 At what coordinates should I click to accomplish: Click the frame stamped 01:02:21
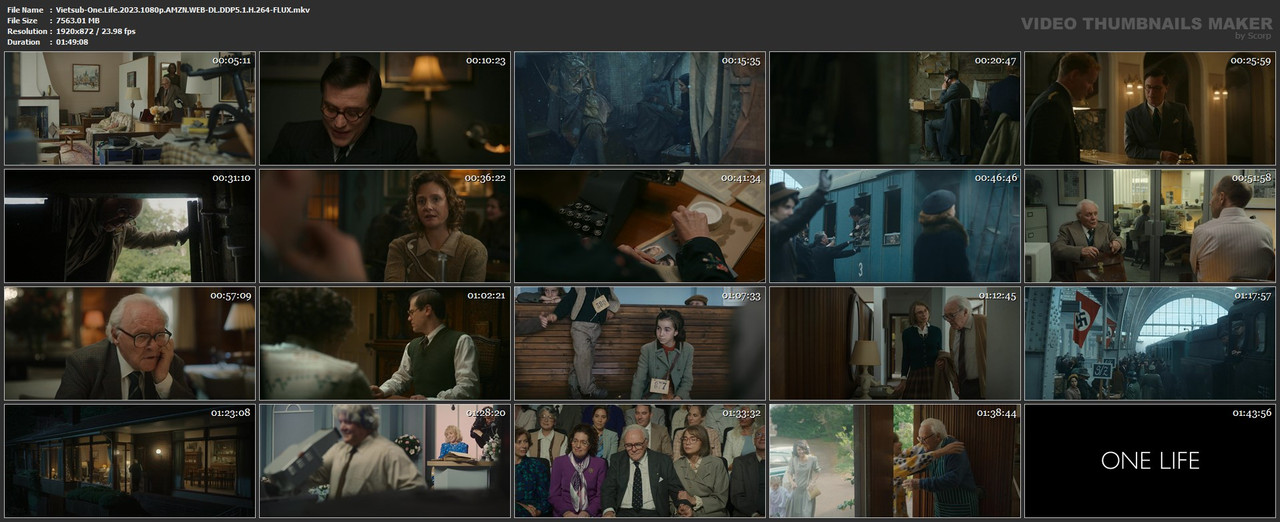point(385,343)
